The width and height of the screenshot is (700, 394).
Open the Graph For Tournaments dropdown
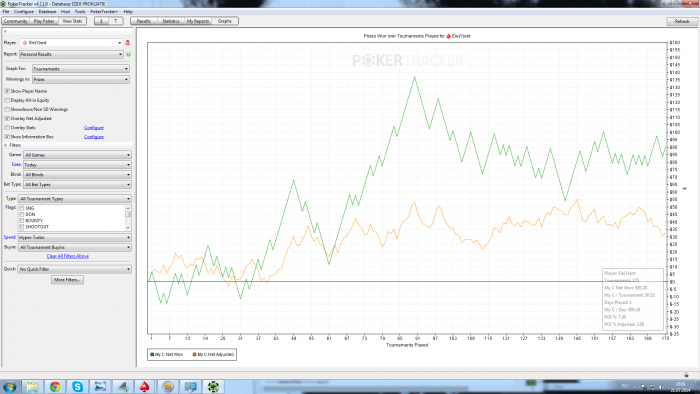(x=81, y=69)
